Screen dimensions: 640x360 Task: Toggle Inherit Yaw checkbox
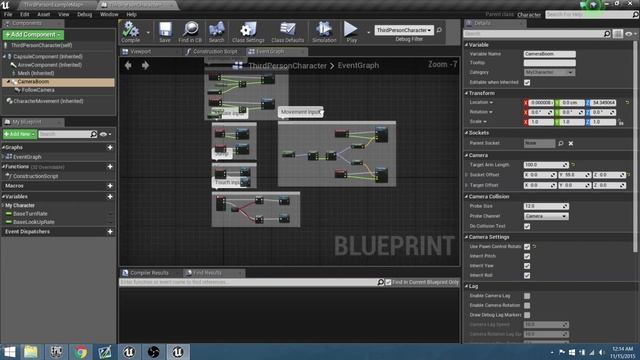click(527, 266)
